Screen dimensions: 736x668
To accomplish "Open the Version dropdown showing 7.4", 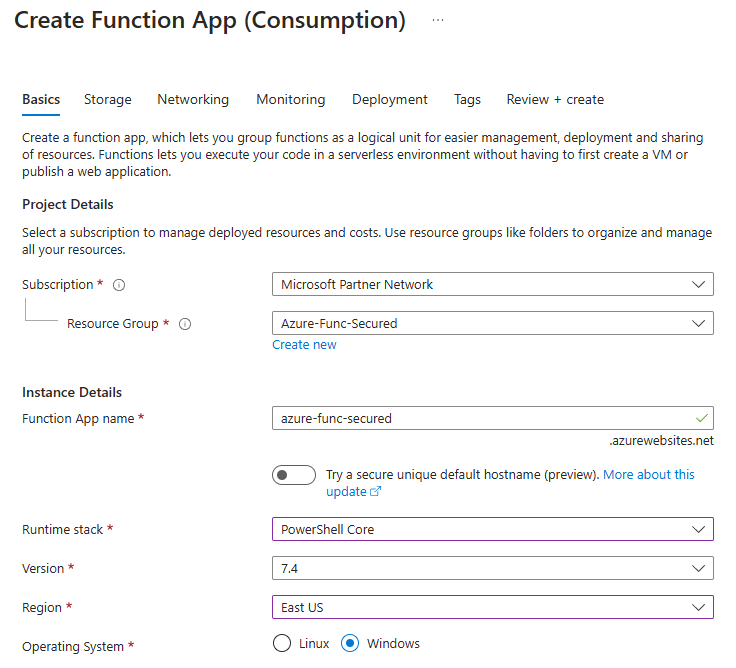I will point(492,568).
